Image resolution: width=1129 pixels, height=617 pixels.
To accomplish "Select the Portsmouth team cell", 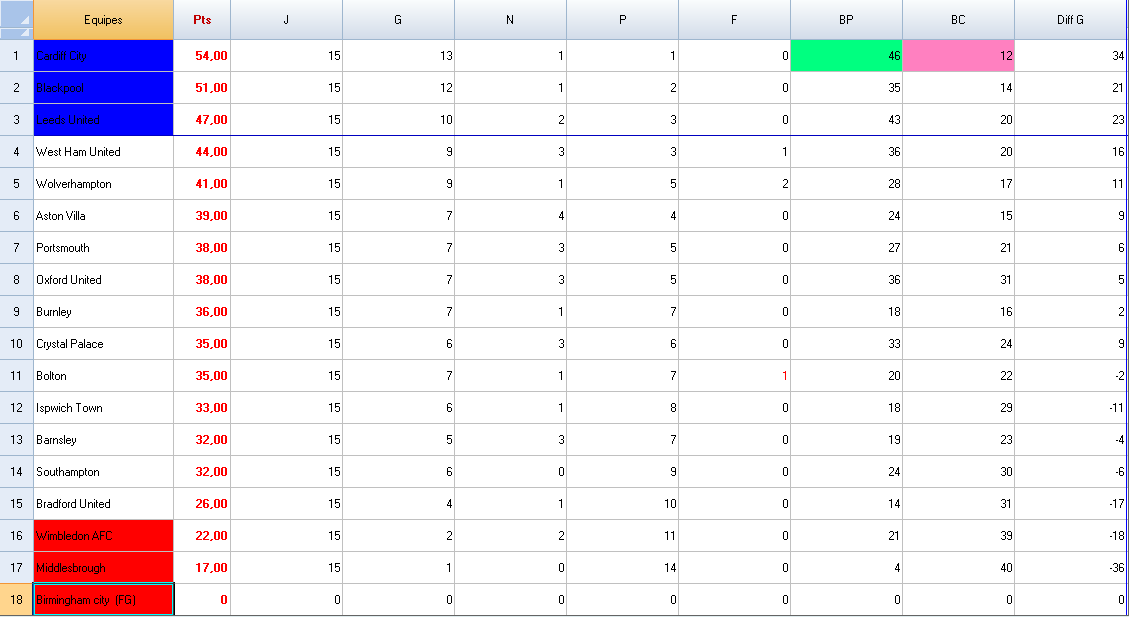I will (x=103, y=248).
